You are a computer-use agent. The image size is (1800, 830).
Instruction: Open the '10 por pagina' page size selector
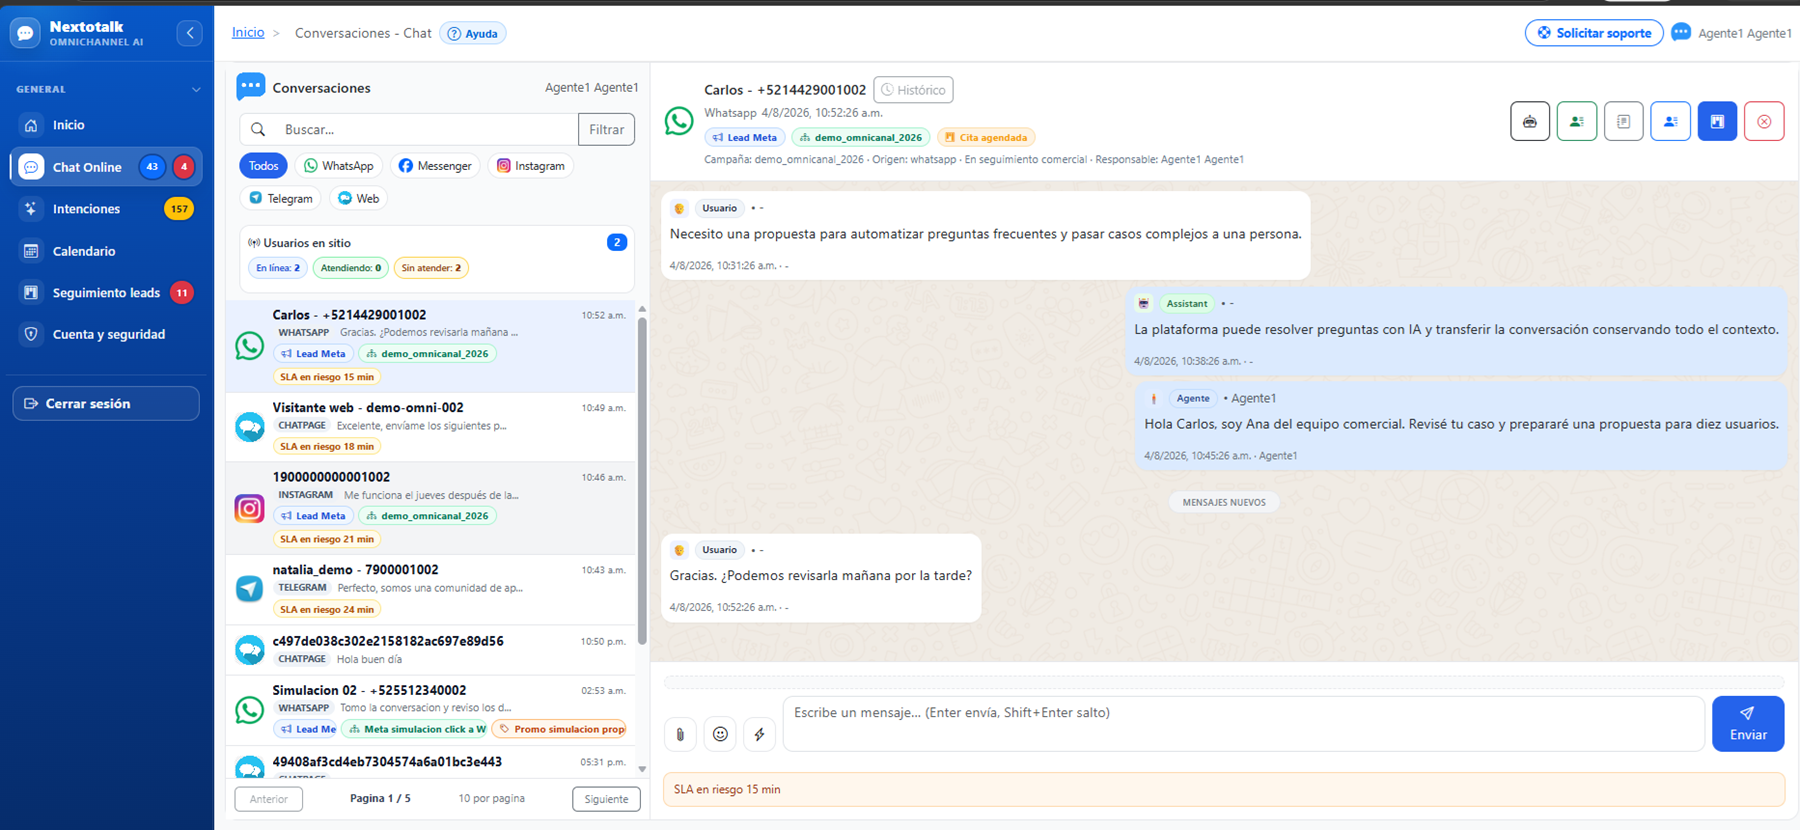pos(491,798)
